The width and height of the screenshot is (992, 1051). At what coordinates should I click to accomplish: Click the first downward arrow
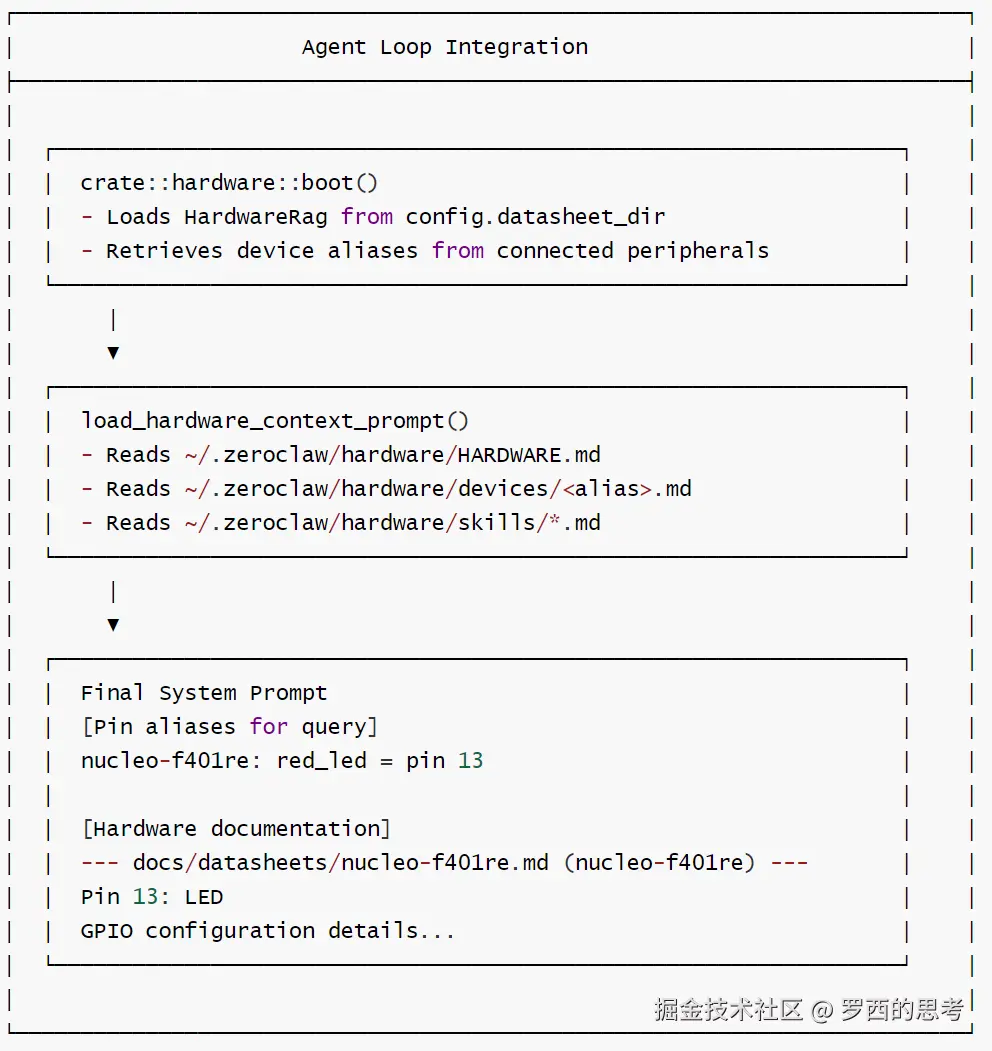pyautogui.click(x=113, y=353)
